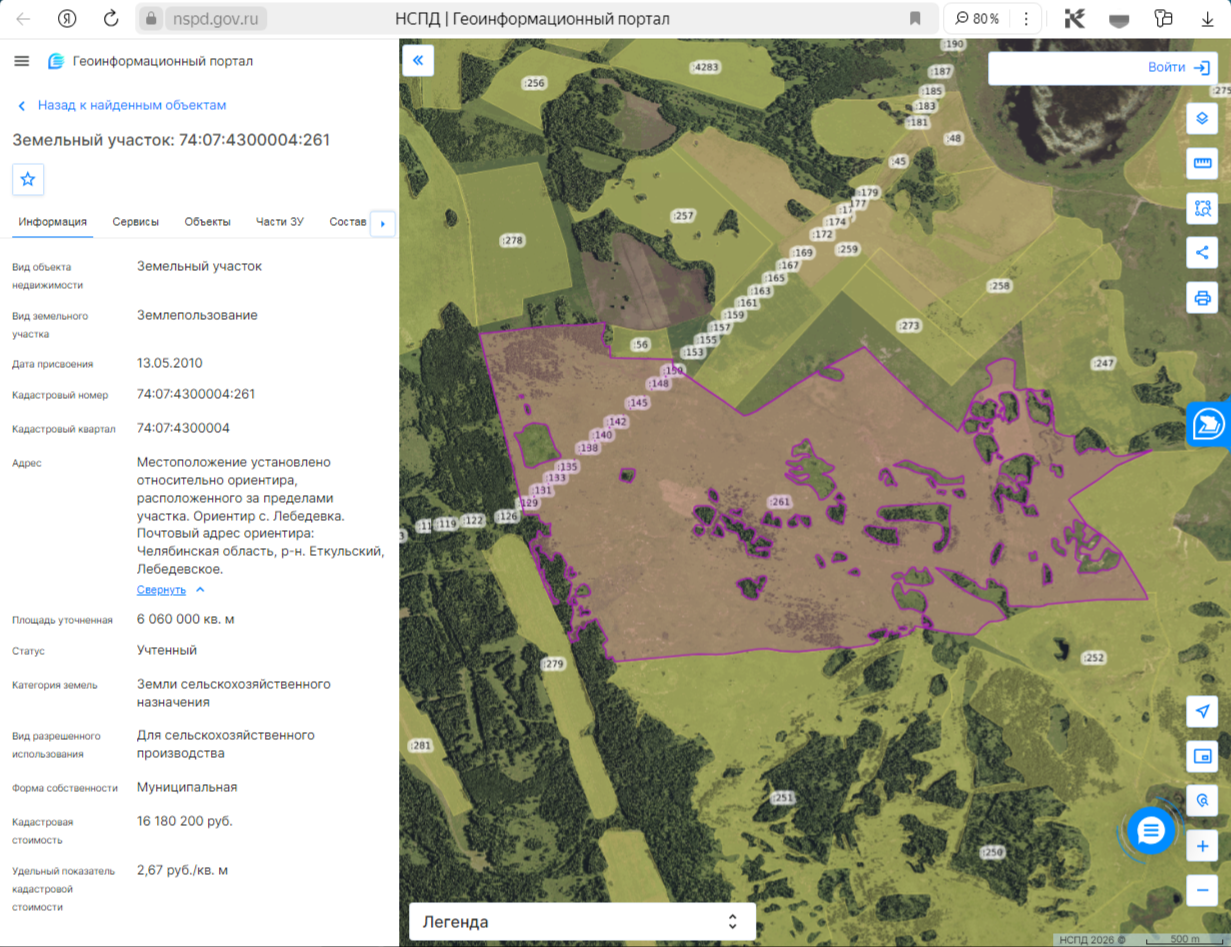This screenshot has height=947, width=1231.
Task: Add the land plot to favorites
Action: point(28,179)
